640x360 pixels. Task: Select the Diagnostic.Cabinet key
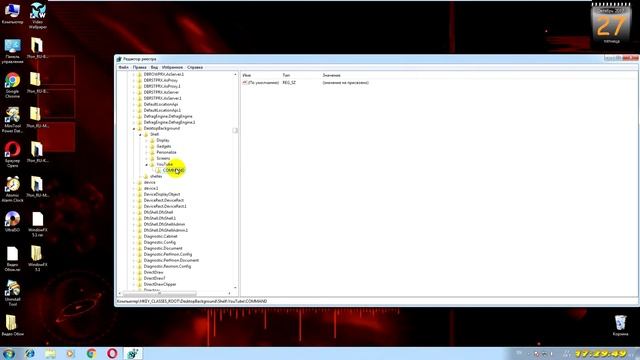[160, 236]
